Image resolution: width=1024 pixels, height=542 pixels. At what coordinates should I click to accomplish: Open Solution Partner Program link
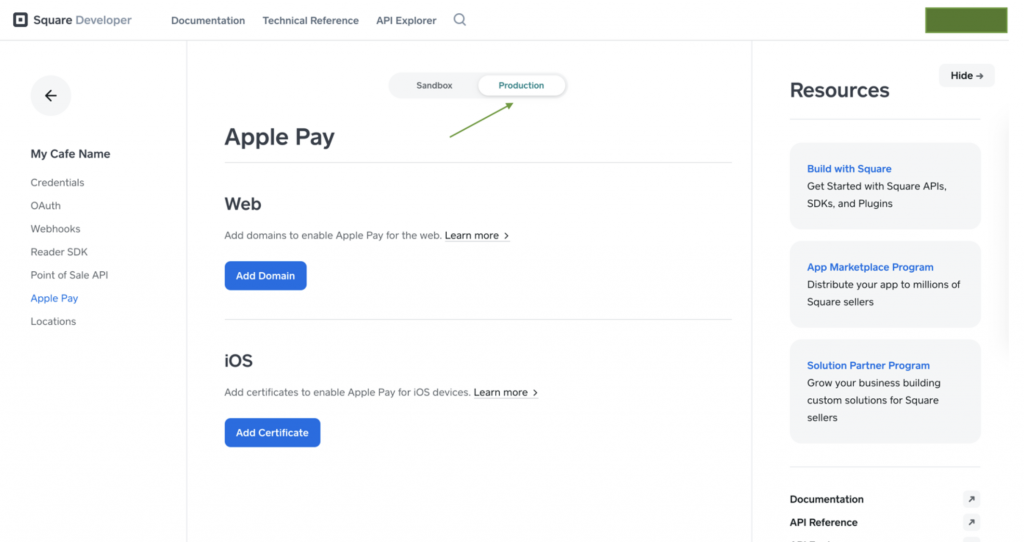coord(868,366)
